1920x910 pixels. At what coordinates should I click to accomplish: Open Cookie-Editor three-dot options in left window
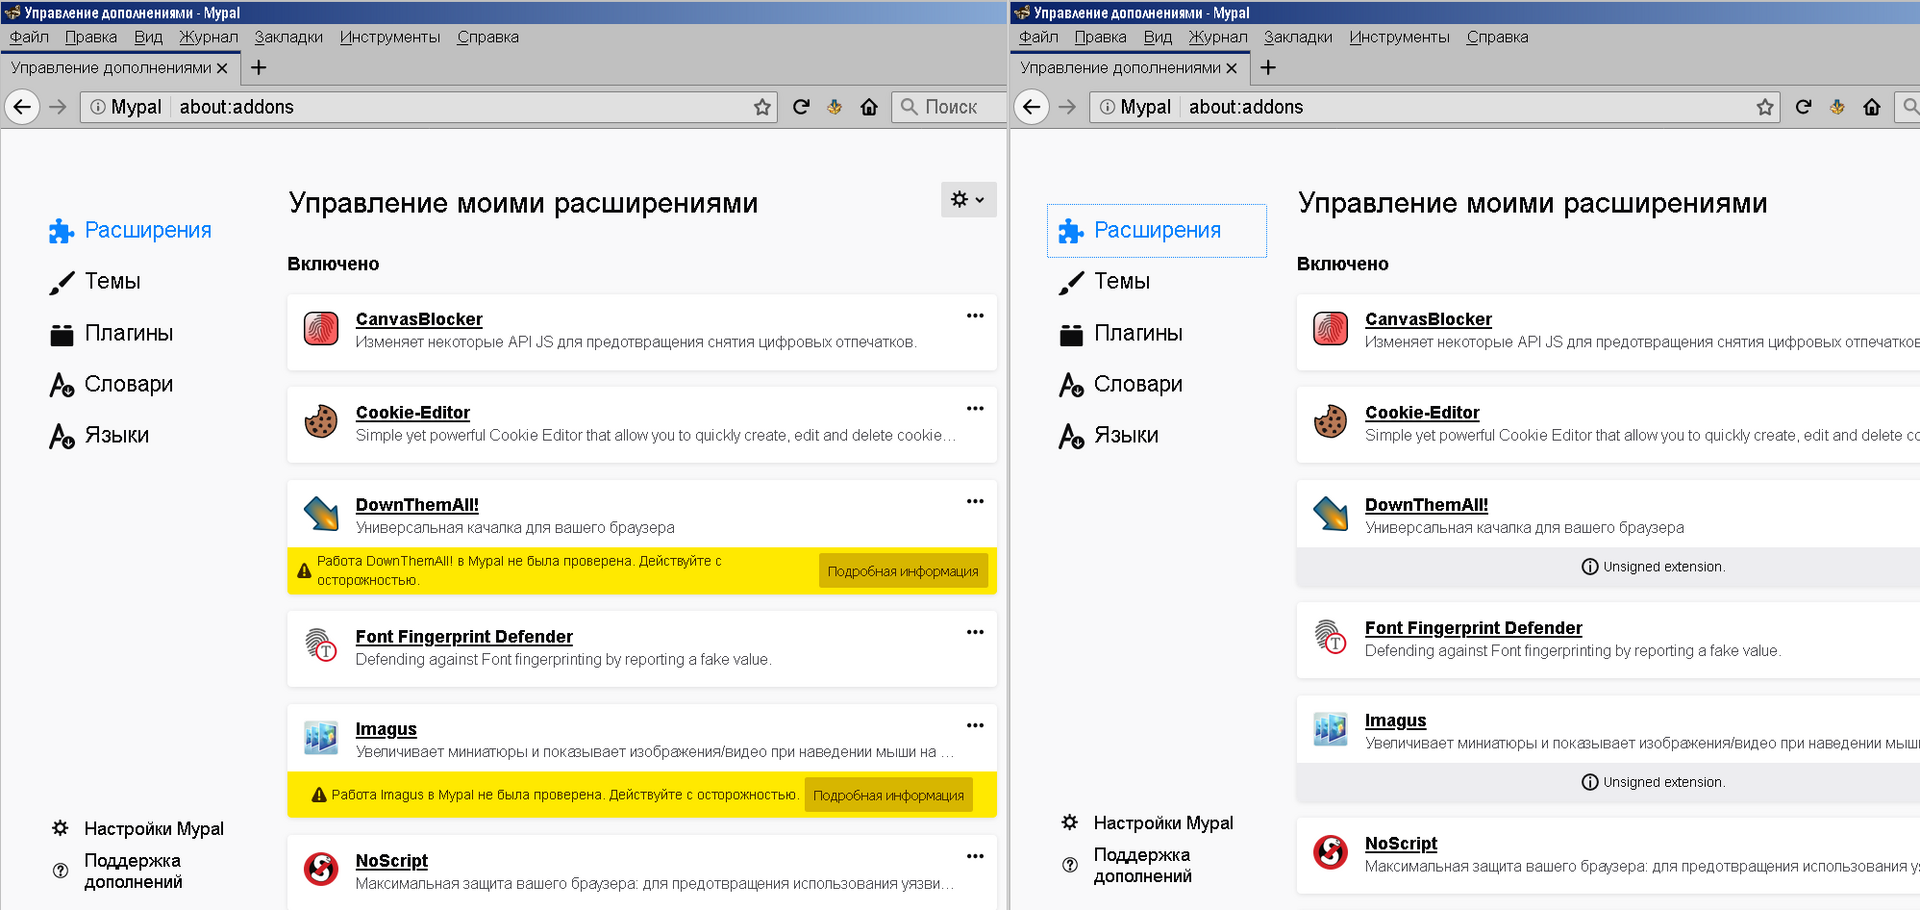point(975,409)
